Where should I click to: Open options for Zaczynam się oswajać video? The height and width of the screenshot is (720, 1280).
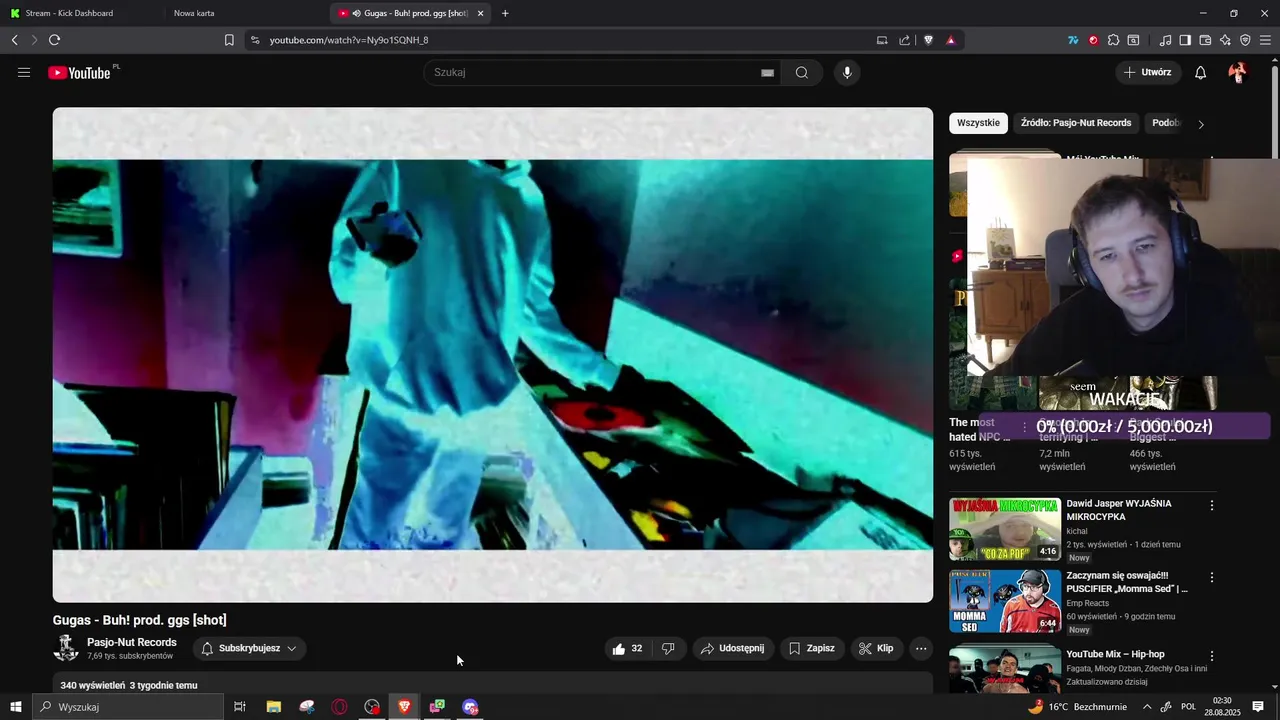coord(1211,577)
